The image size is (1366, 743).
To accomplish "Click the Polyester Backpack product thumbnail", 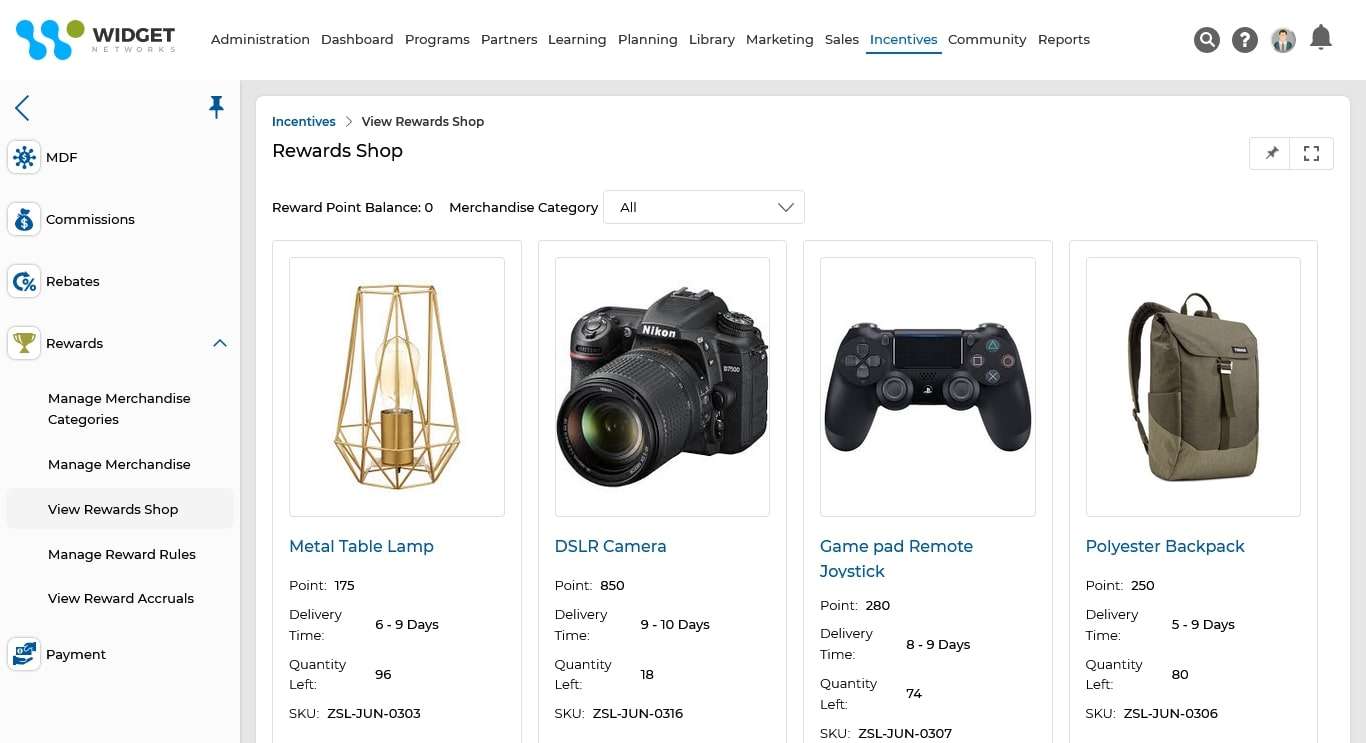I will (1192, 386).
